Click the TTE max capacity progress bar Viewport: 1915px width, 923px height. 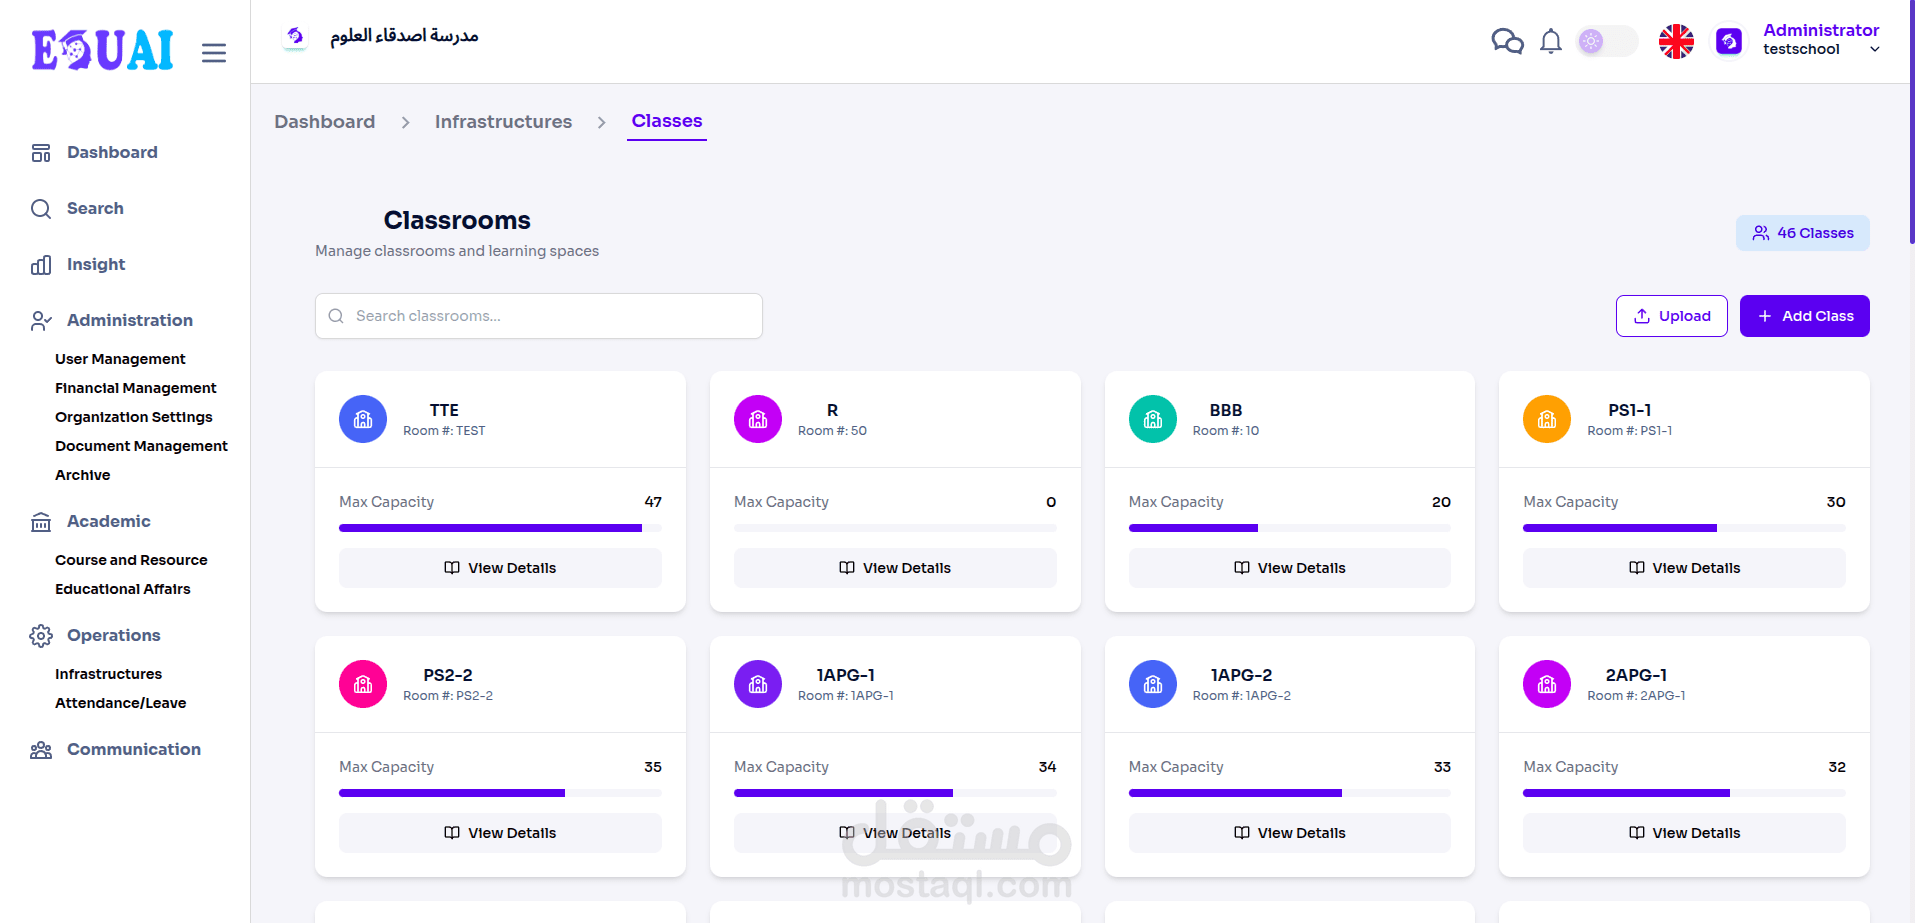(x=500, y=528)
